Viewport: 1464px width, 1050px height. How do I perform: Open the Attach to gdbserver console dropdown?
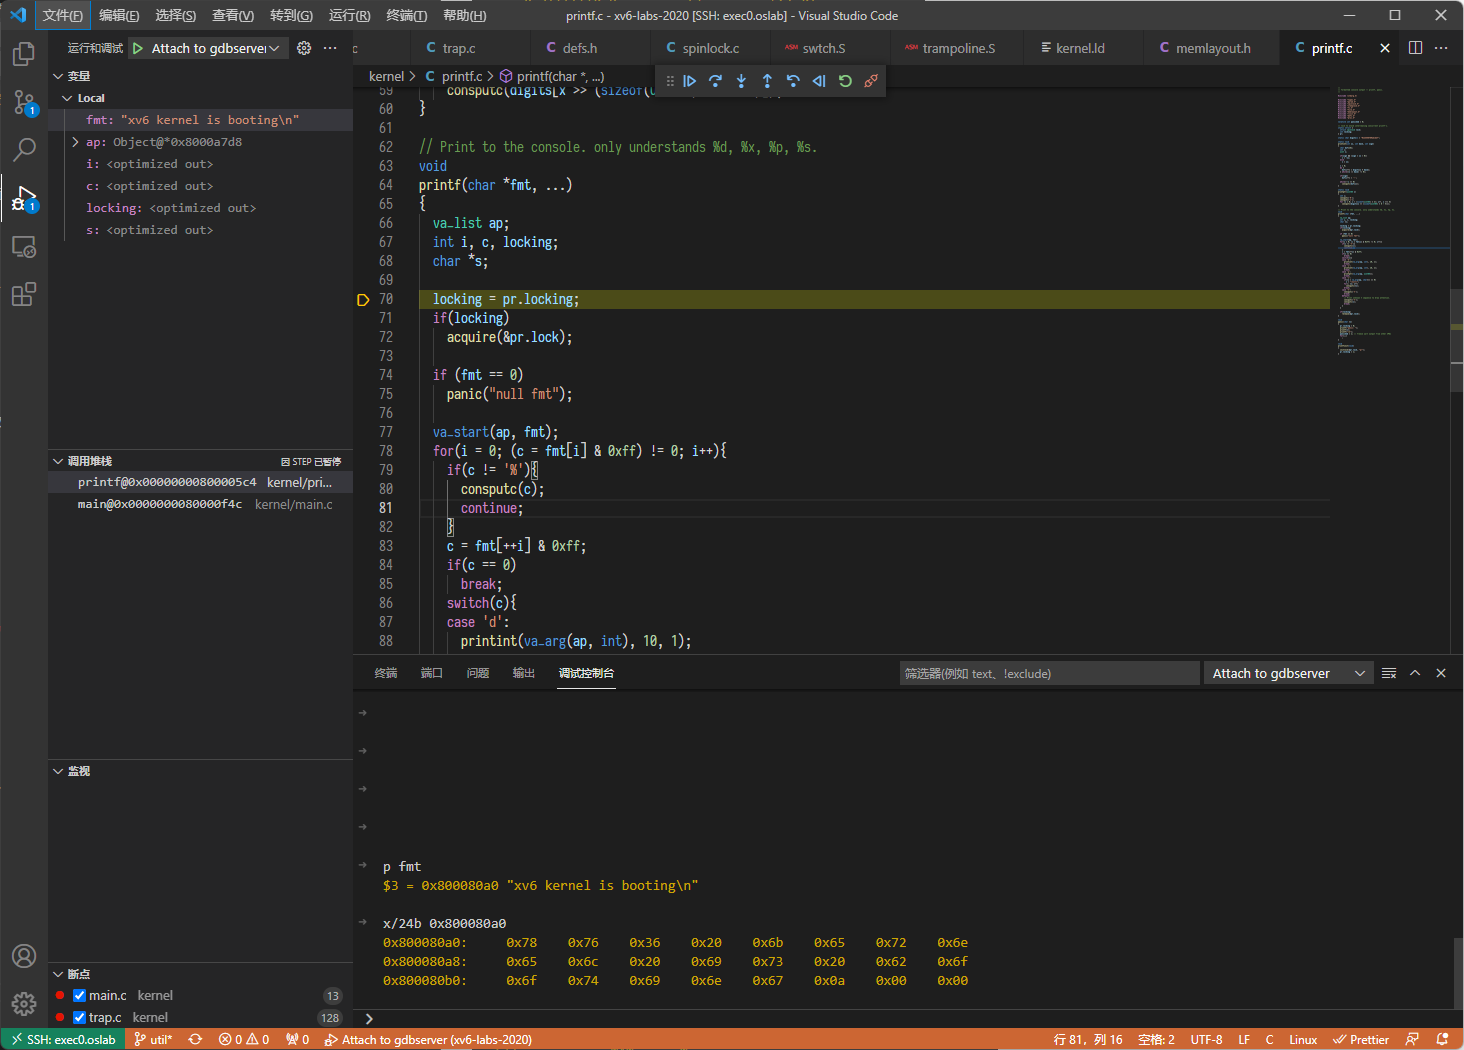coord(1288,674)
